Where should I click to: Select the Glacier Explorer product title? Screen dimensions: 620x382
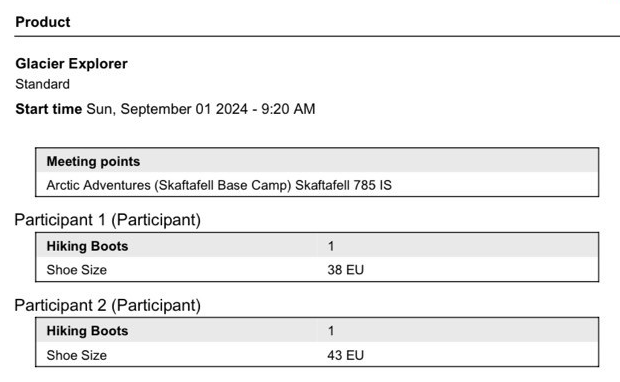72,64
